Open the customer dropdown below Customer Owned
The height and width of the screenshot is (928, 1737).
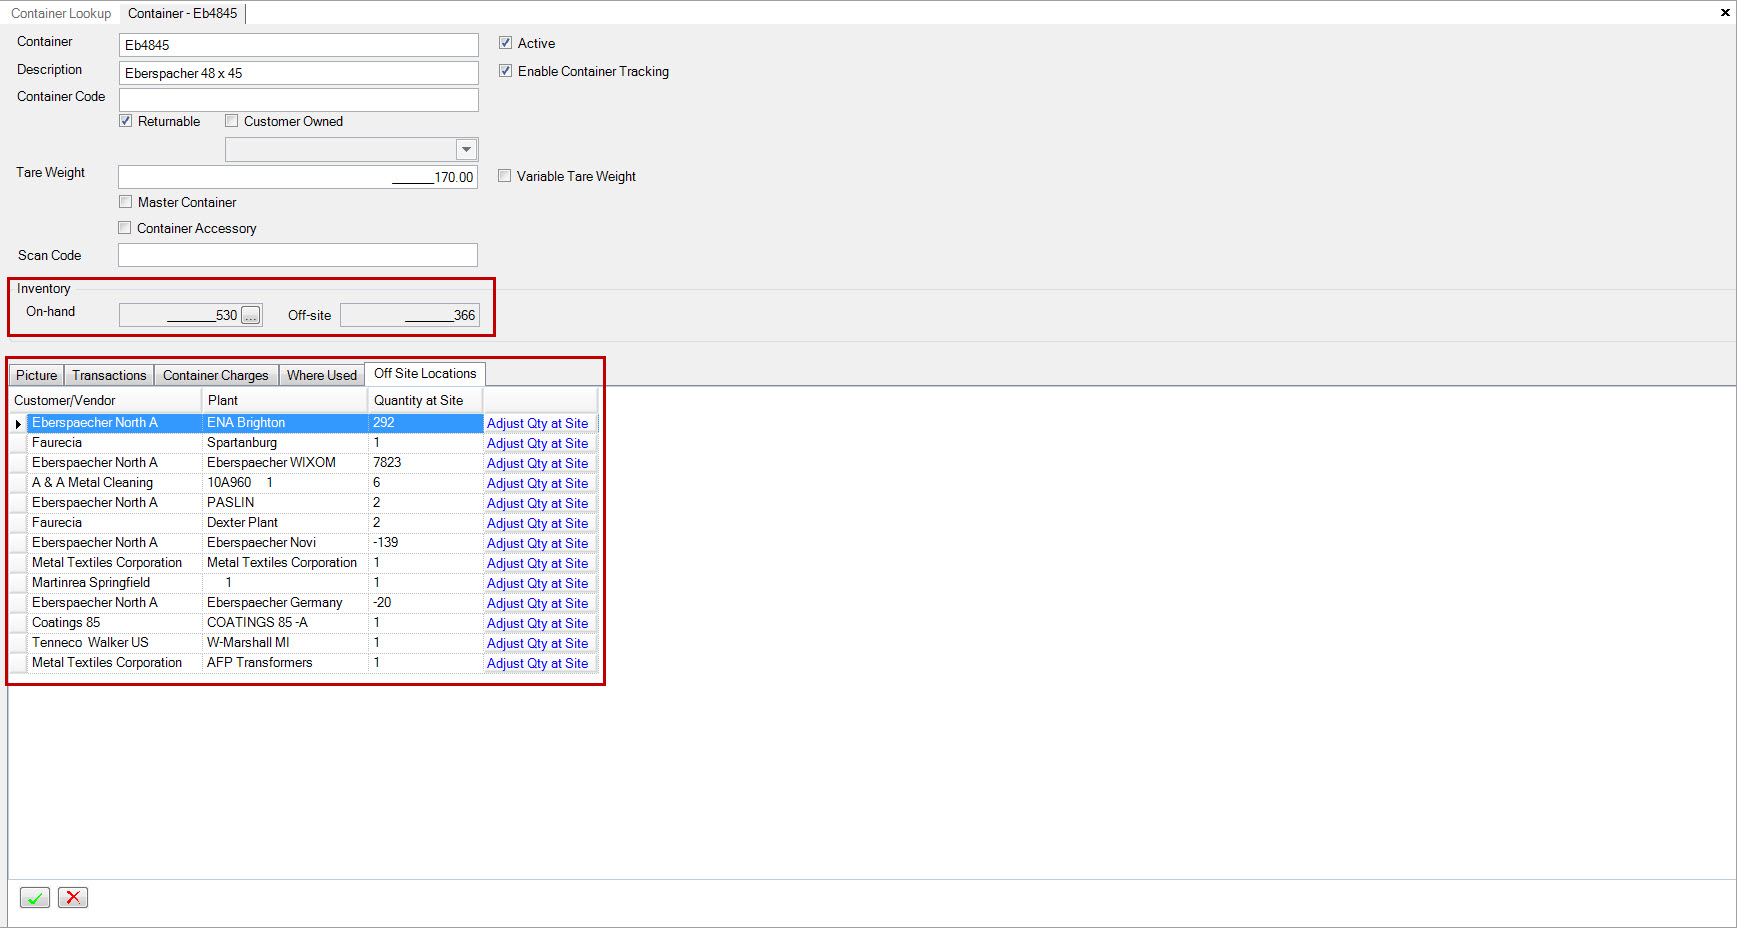pyautogui.click(x=466, y=149)
